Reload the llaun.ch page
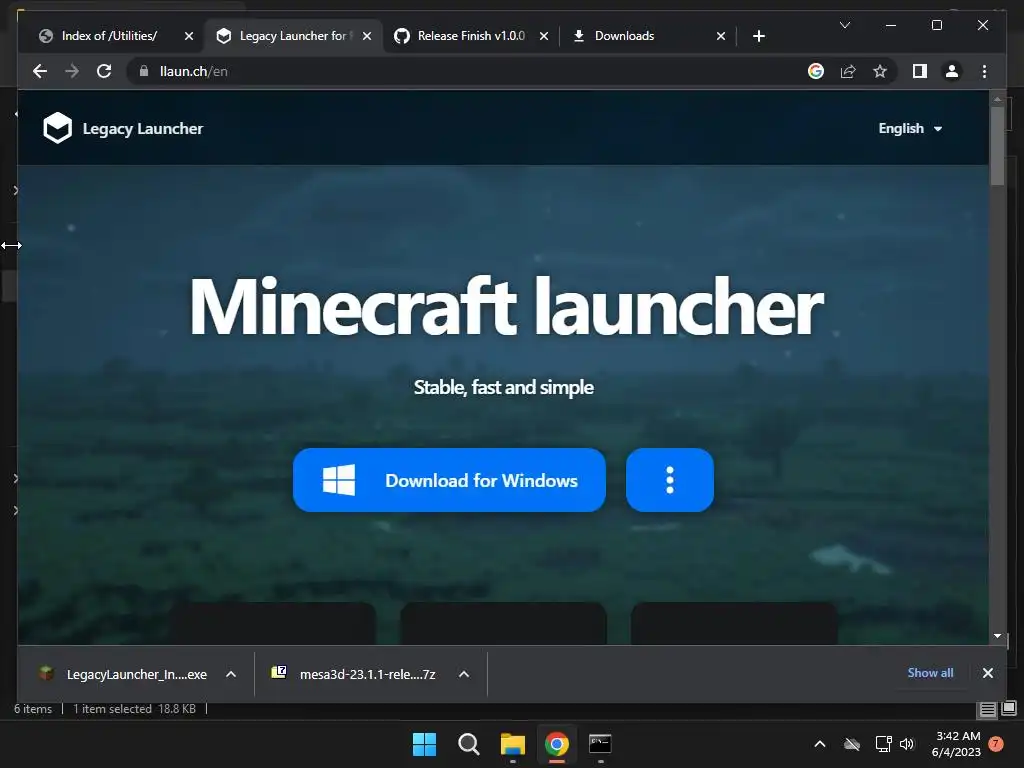The image size is (1024, 768). click(x=104, y=71)
